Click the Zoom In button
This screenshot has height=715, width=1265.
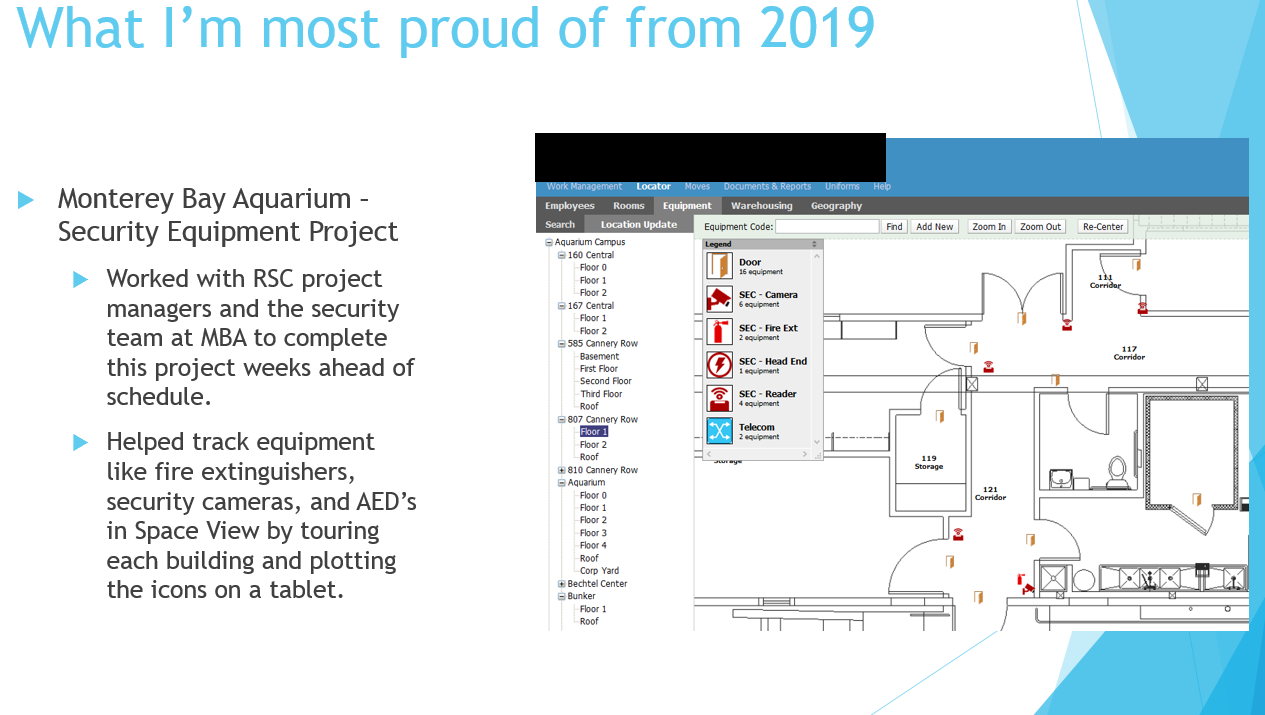990,227
